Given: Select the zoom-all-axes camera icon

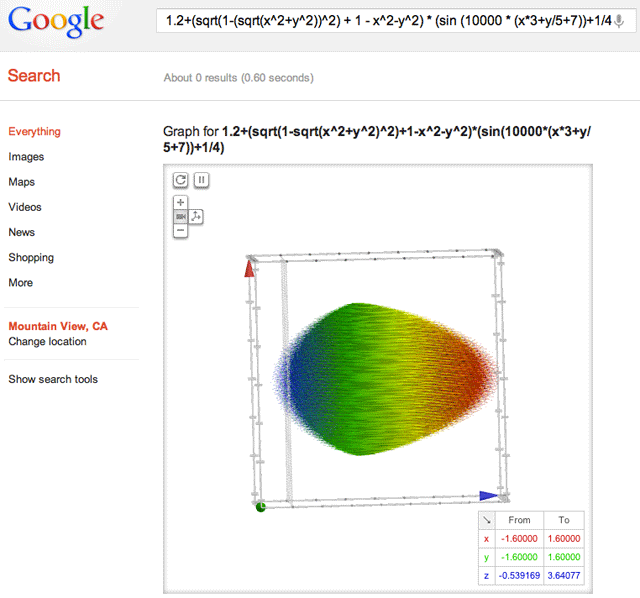Looking at the screenshot, I should pos(180,216).
